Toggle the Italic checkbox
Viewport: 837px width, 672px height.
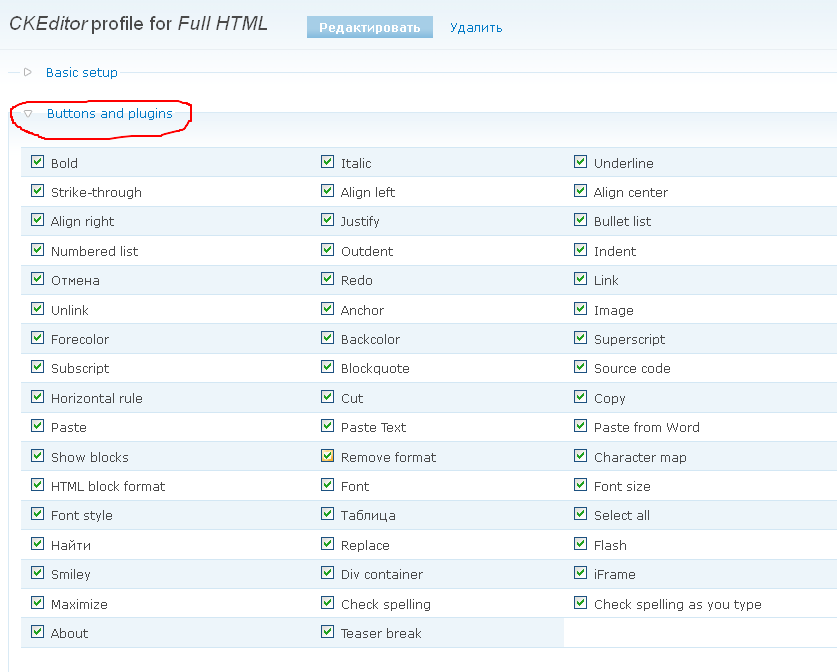tap(327, 161)
